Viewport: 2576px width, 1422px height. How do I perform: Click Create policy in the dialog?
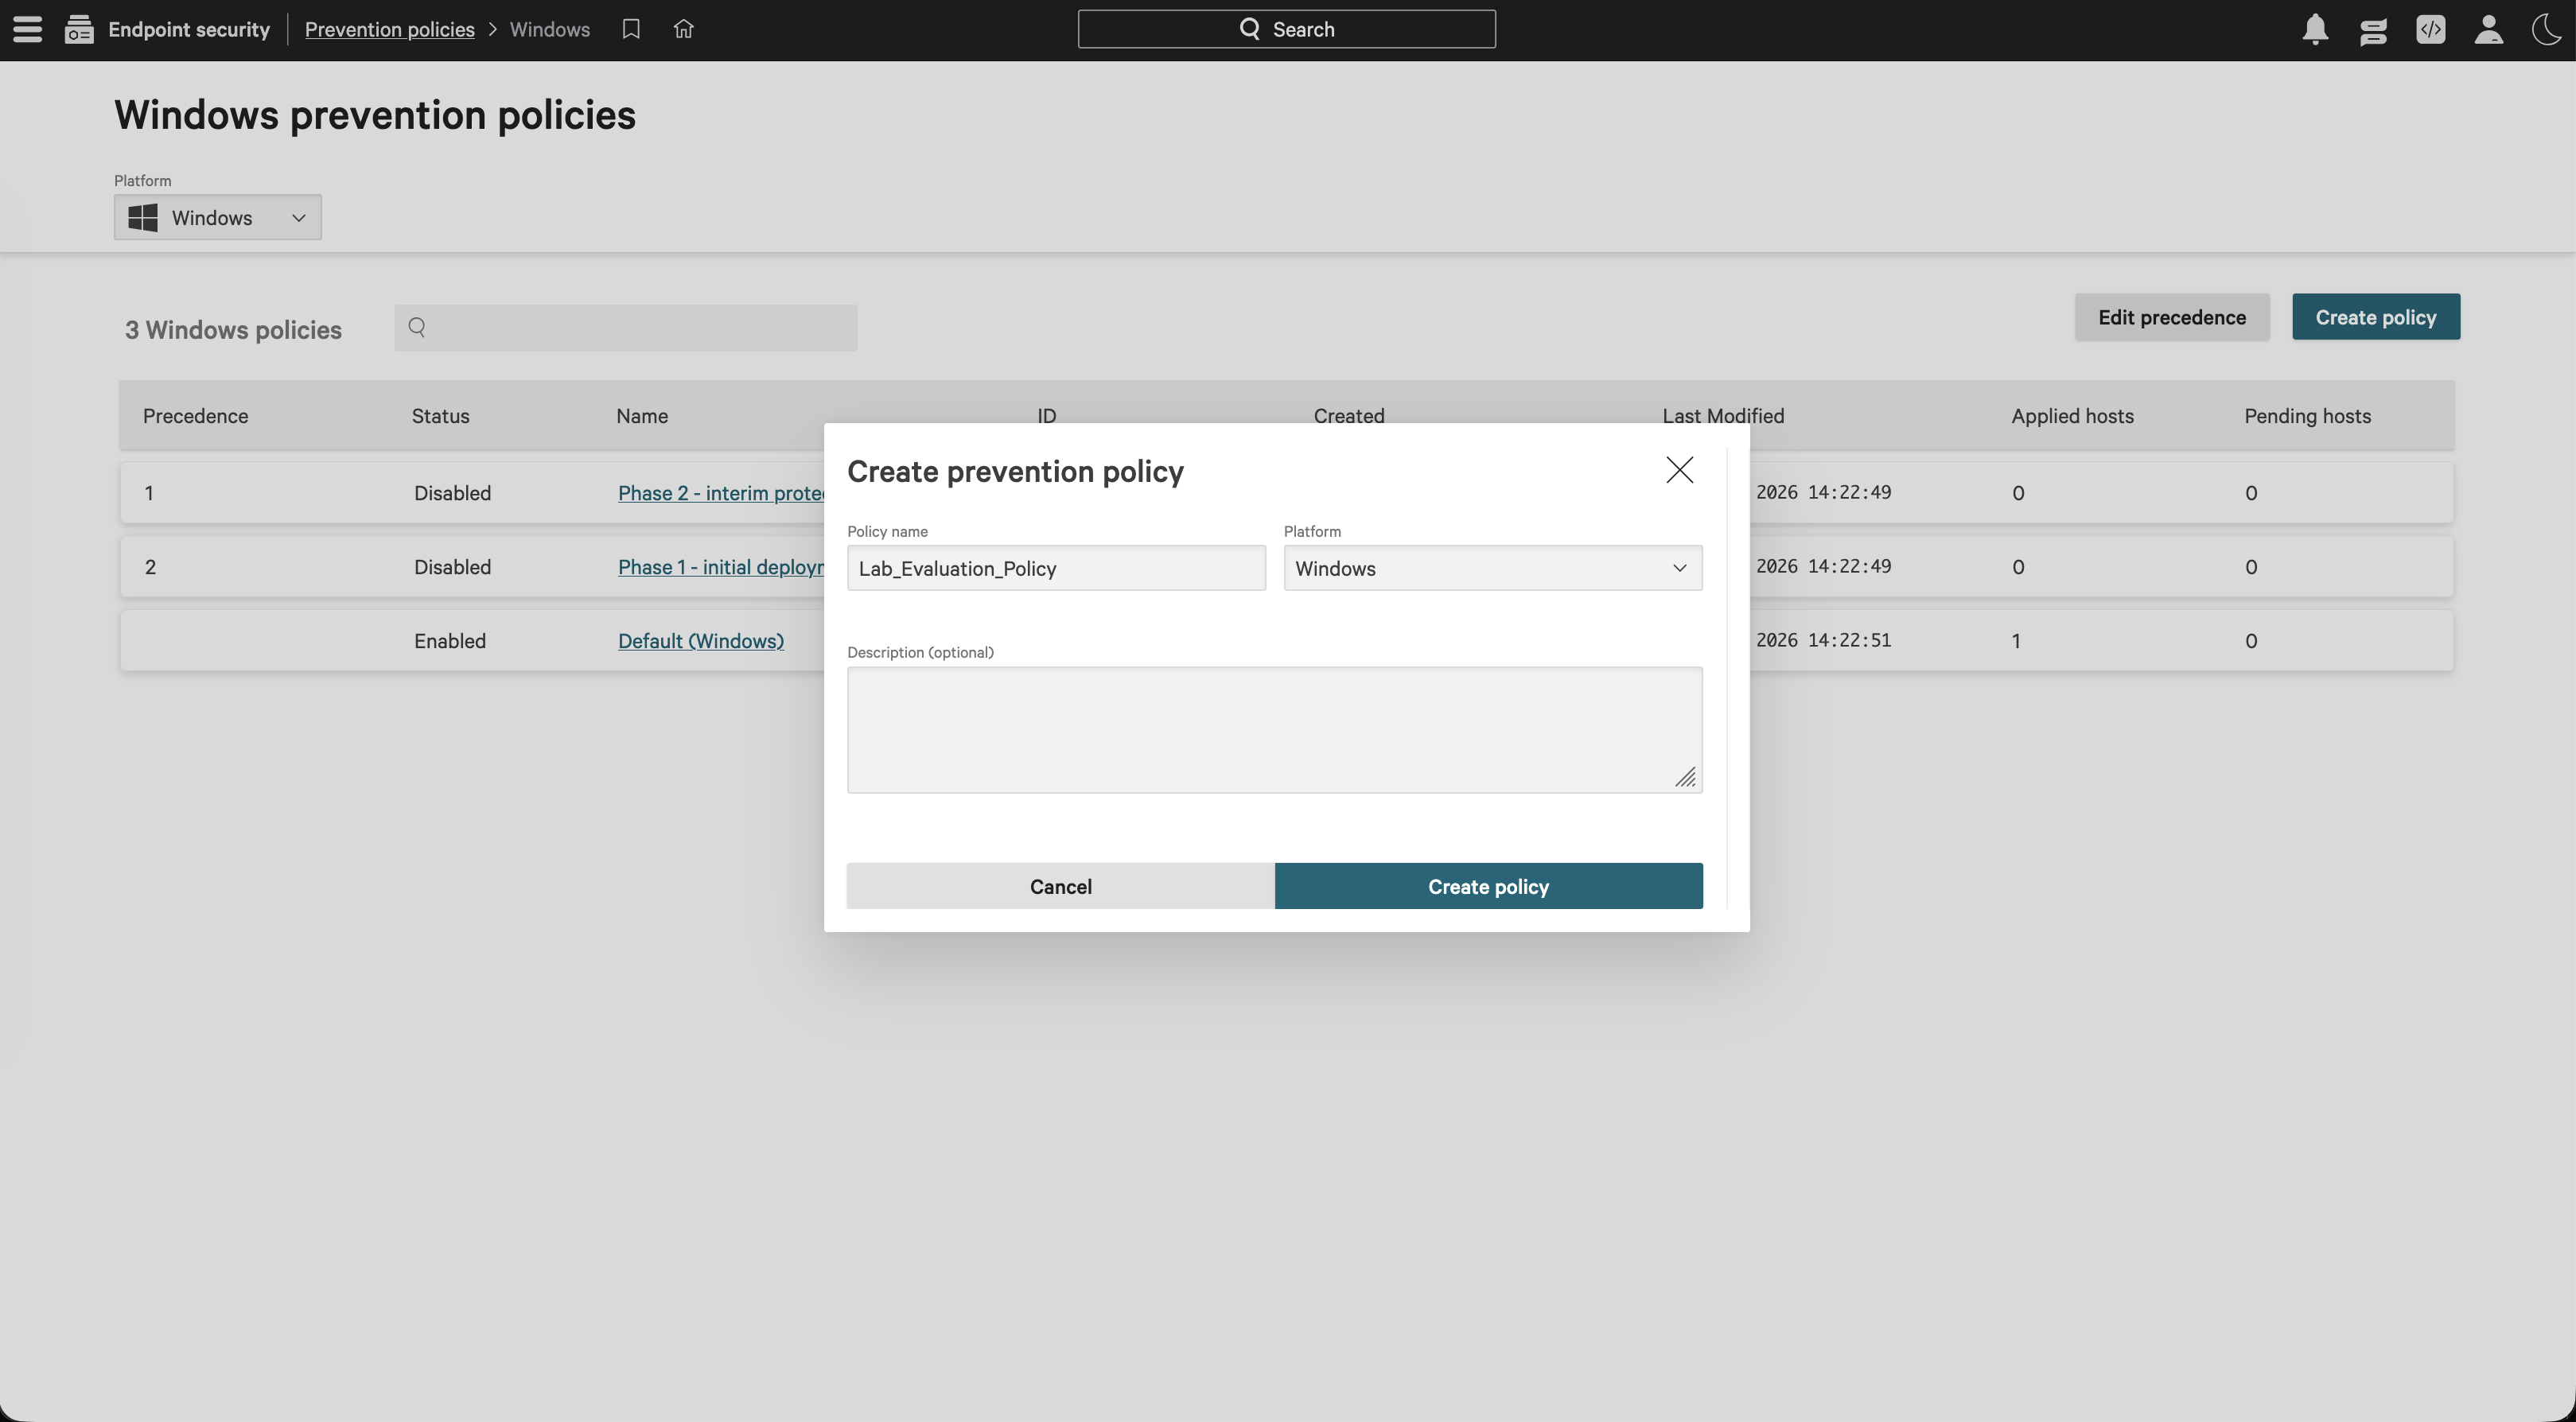(x=1488, y=886)
